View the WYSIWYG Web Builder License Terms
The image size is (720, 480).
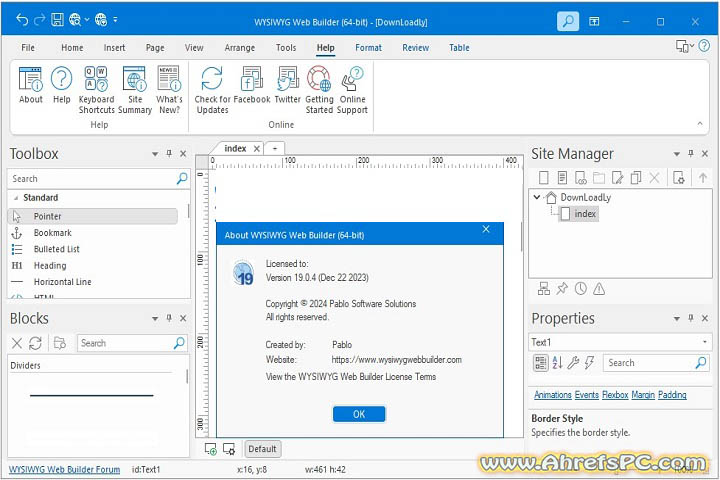click(x=351, y=377)
